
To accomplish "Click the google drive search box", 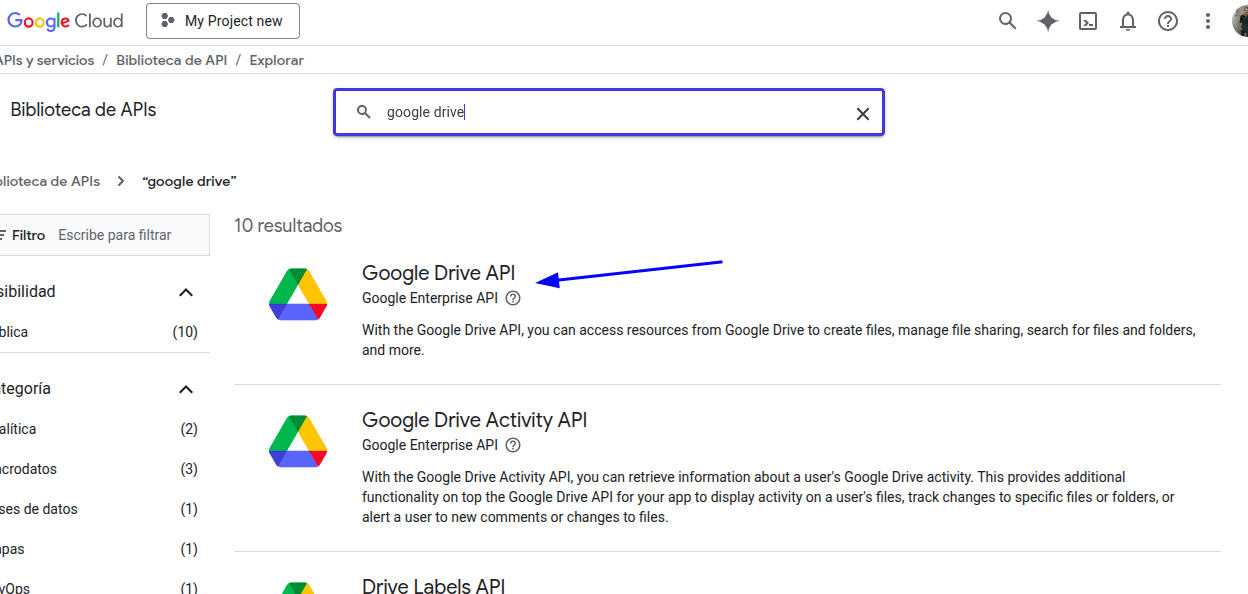I will (x=609, y=112).
